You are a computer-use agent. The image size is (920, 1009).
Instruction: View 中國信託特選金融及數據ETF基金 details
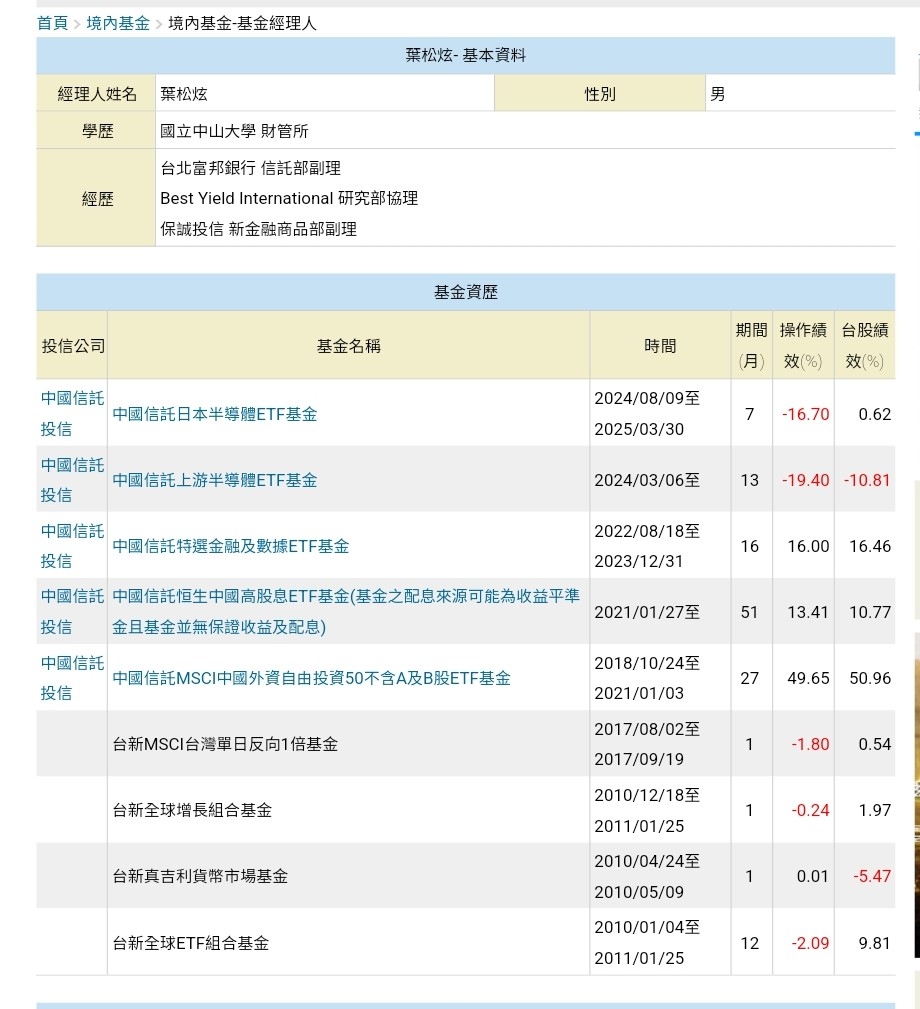coord(230,546)
